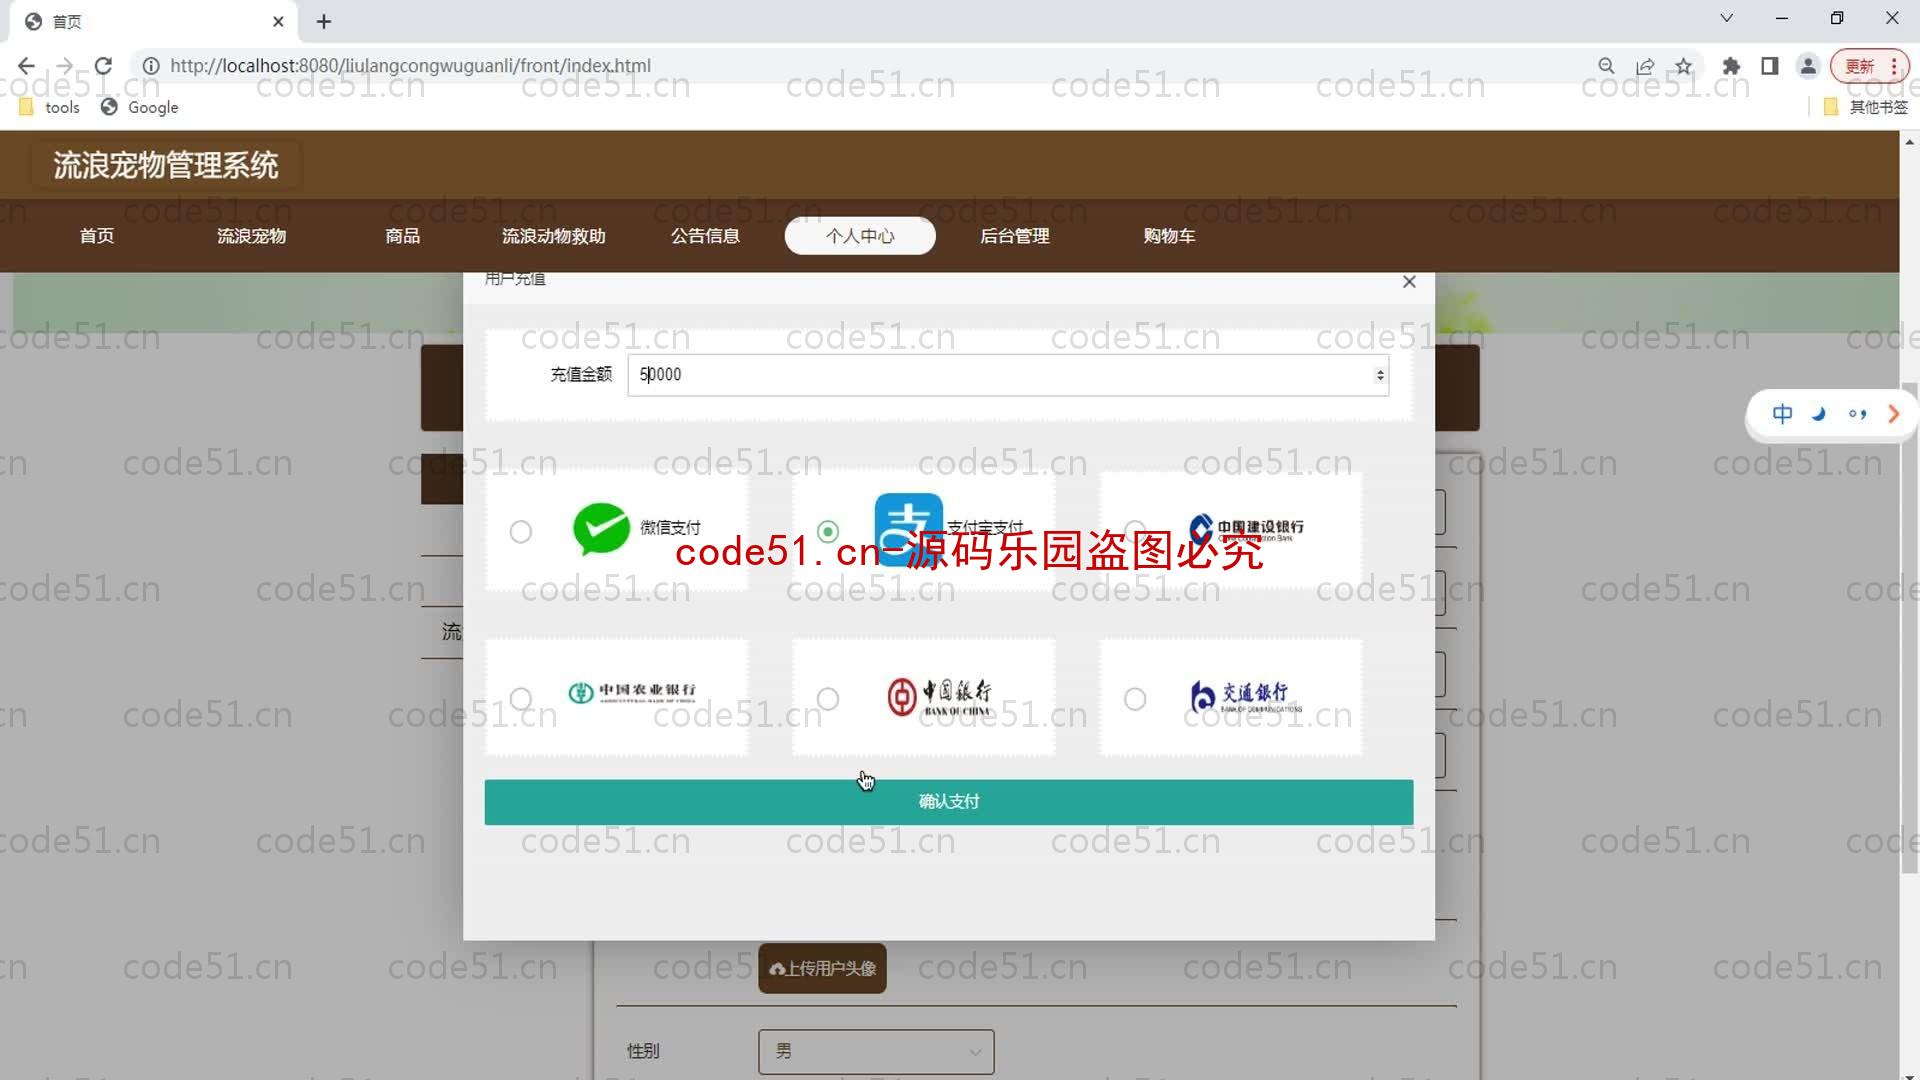Close the 首页 browser tab

279,21
